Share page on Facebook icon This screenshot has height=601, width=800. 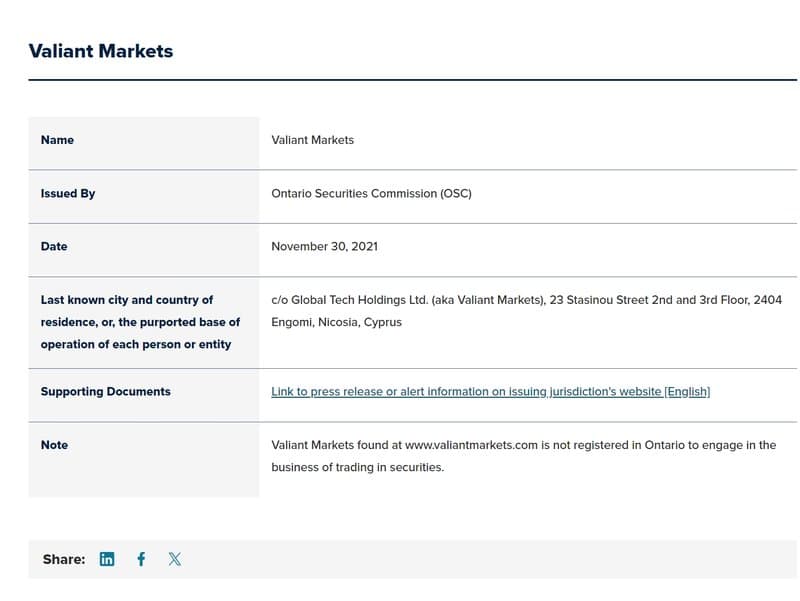coord(141,559)
